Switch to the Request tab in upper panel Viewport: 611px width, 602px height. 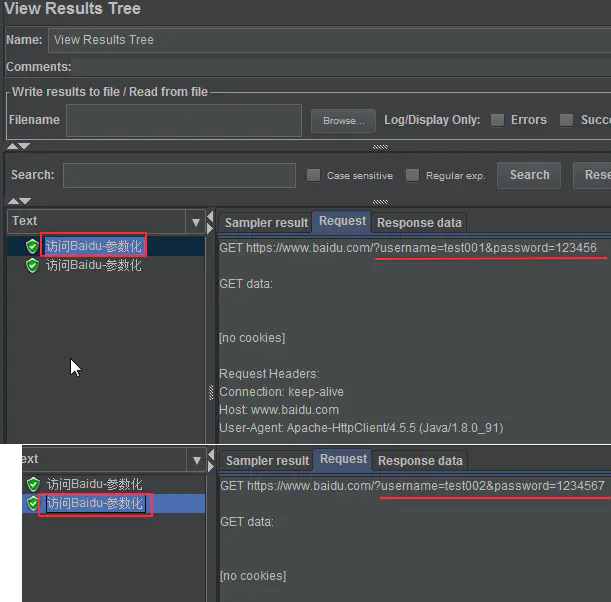(342, 221)
